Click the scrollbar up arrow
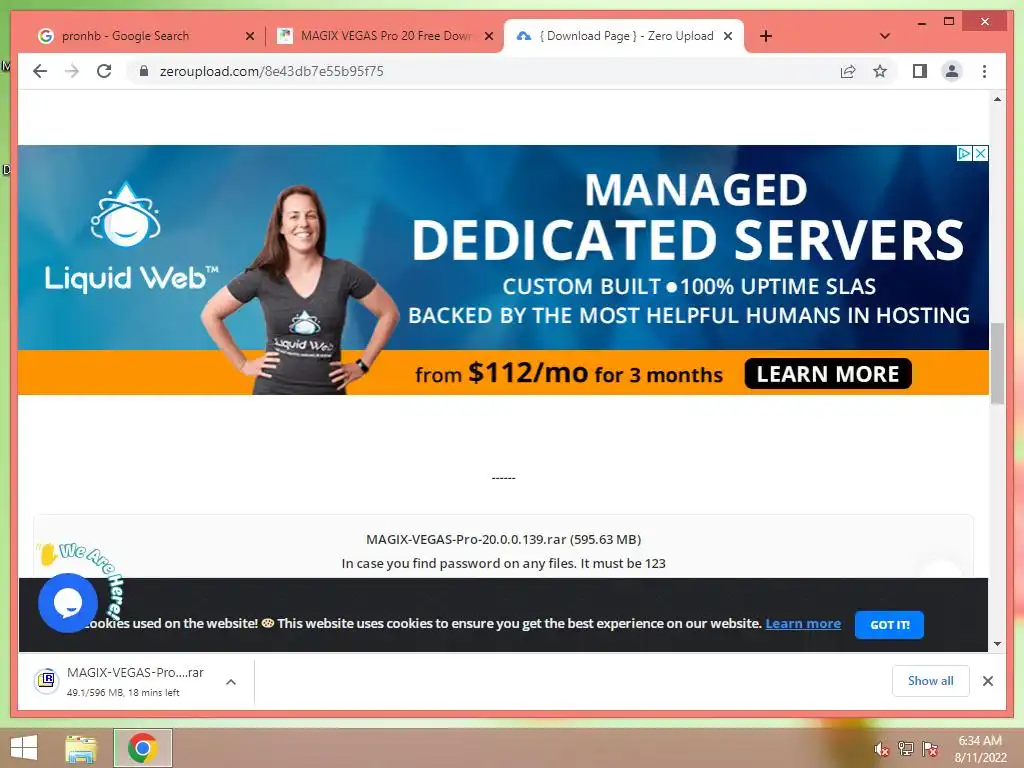The height and width of the screenshot is (768, 1024). point(997,99)
